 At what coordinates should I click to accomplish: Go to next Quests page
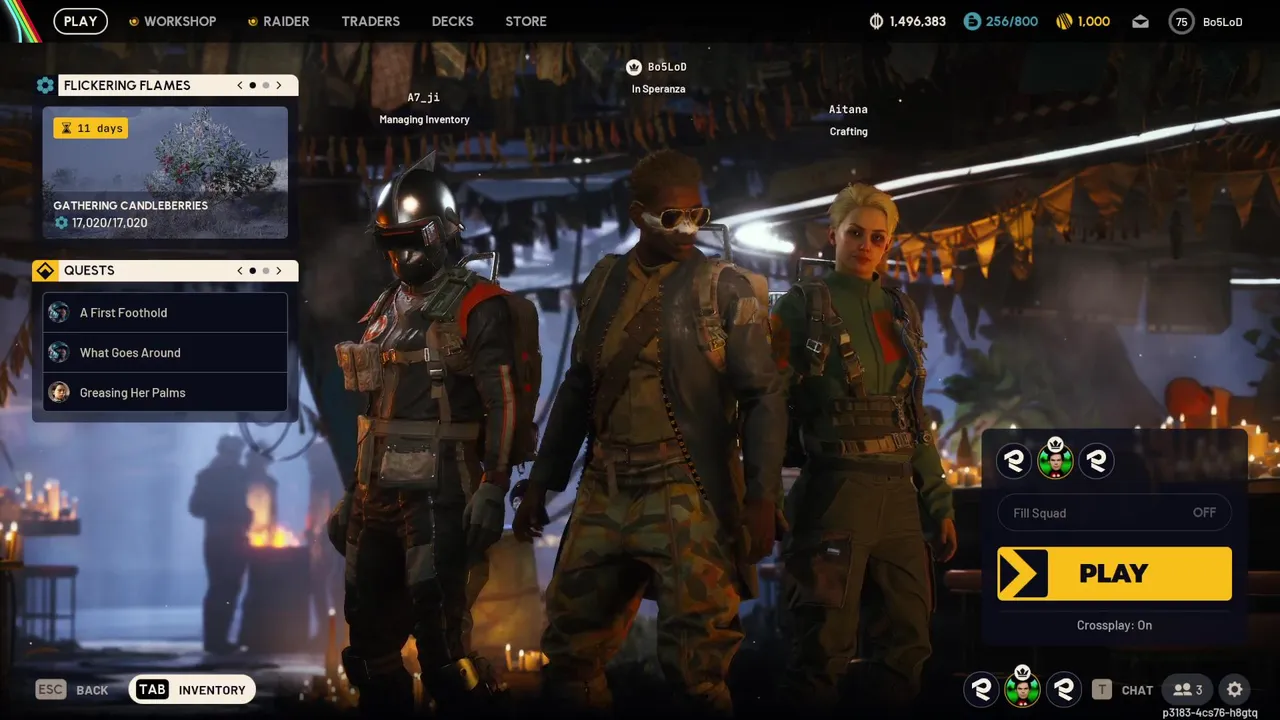pyautogui.click(x=279, y=270)
